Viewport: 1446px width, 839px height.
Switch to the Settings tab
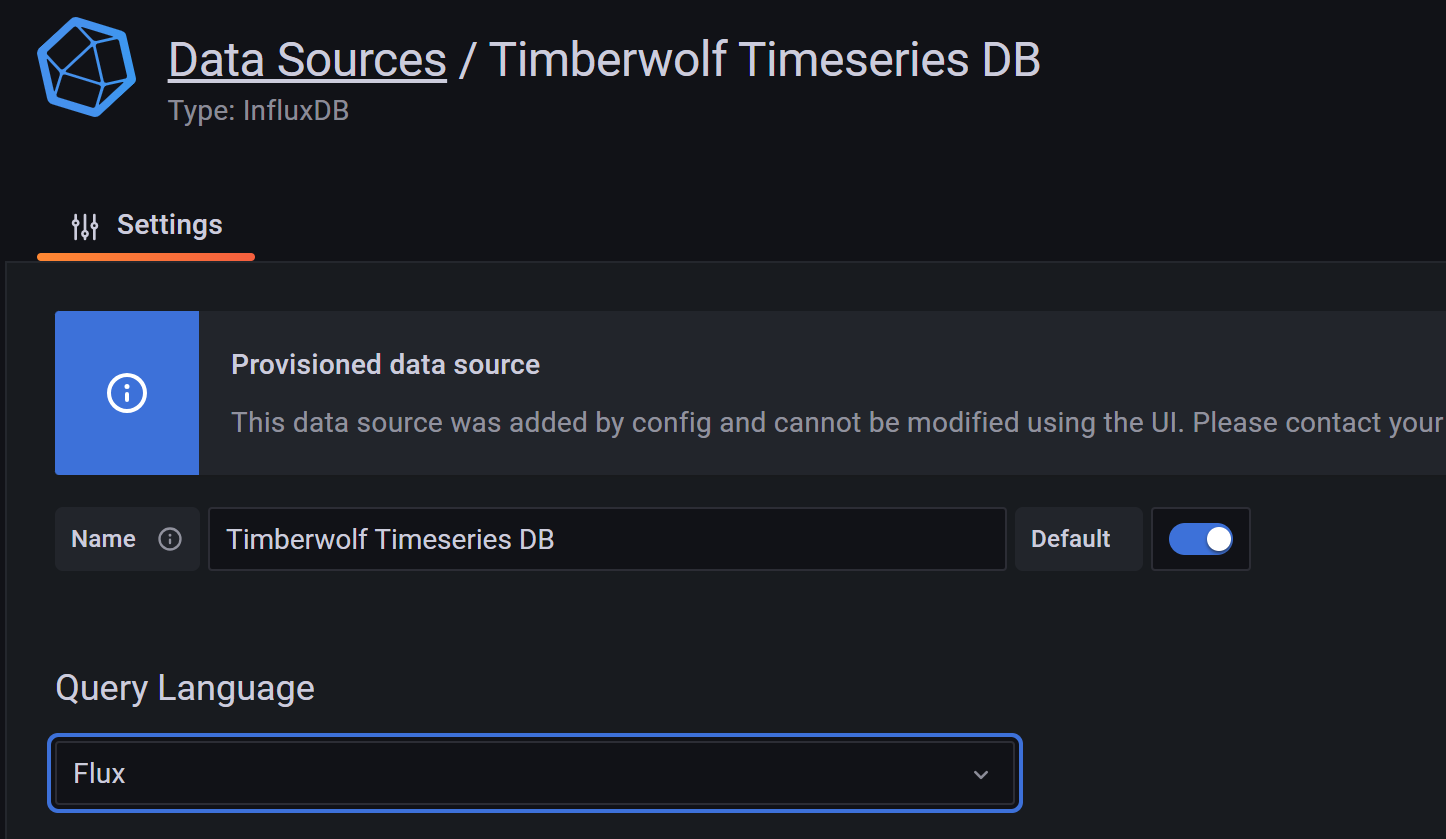[146, 225]
